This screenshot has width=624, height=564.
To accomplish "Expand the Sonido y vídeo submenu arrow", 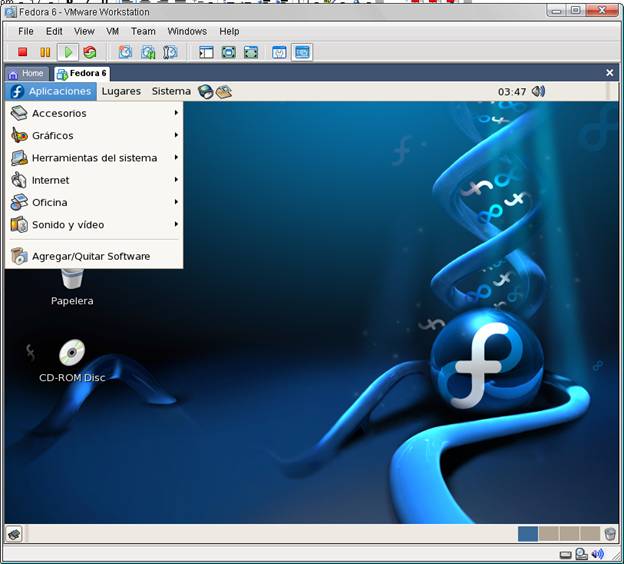I will (176, 224).
